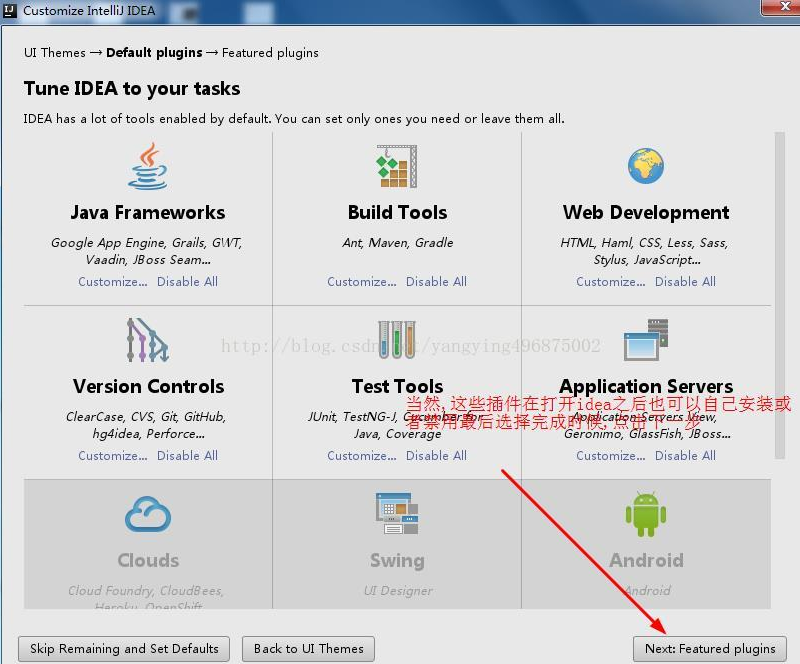Click the IntelliJ IDEA title bar logo
This screenshot has width=800, height=664.
coord(10,11)
